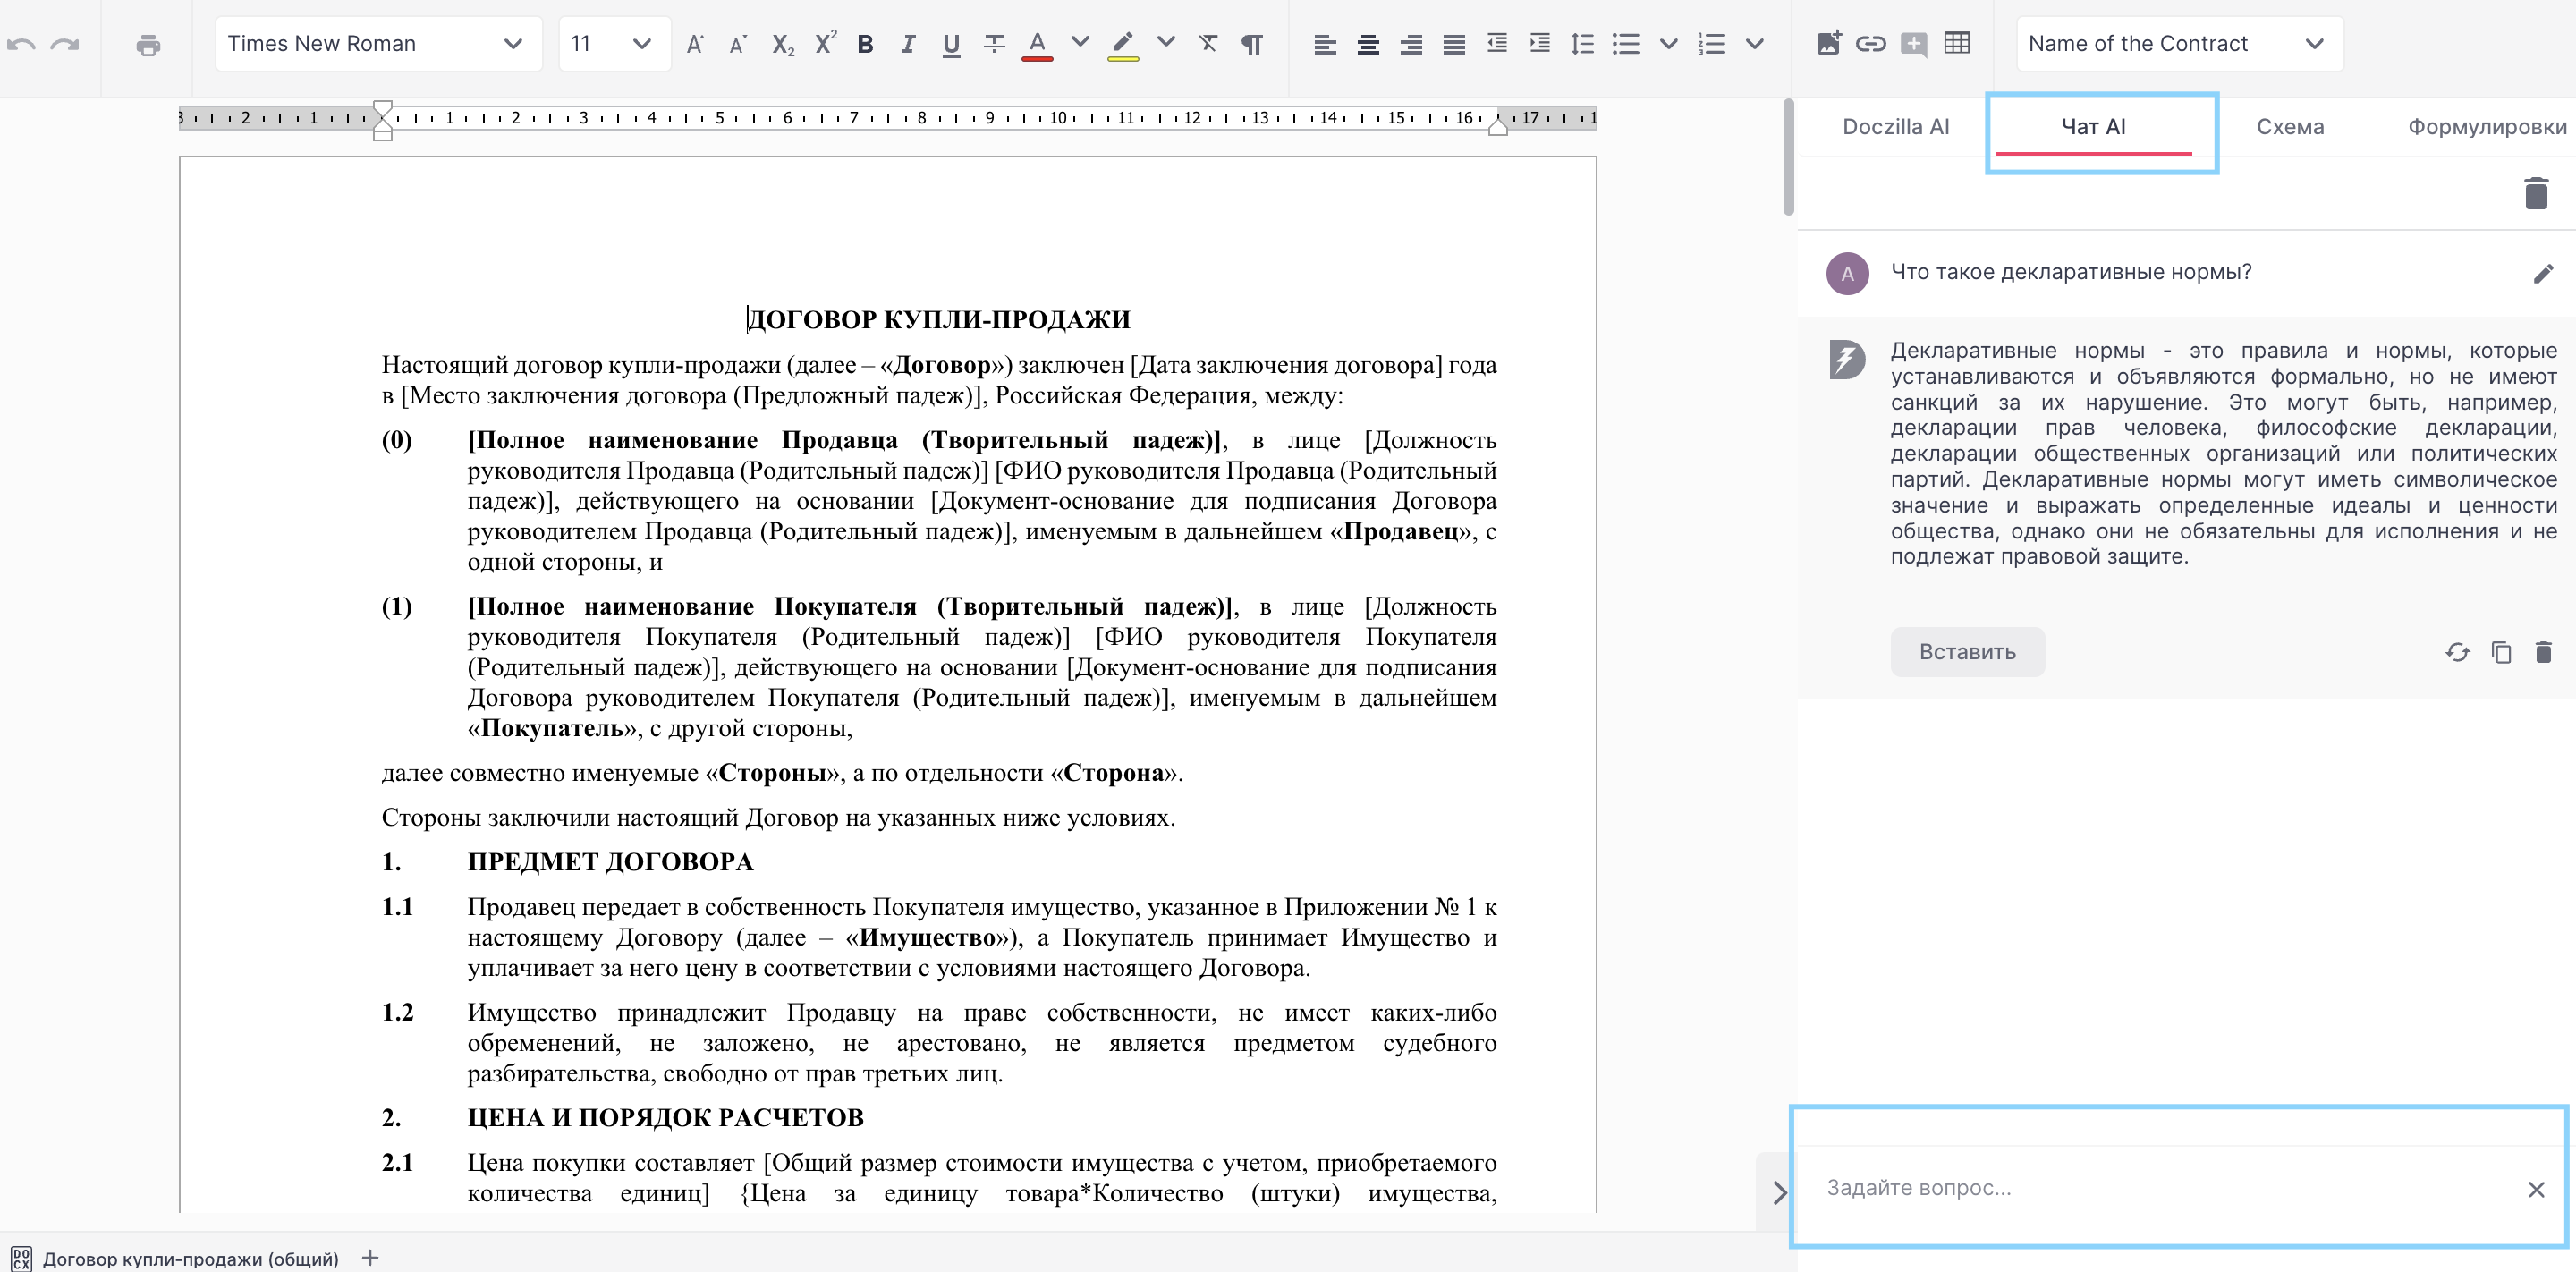Edit the question with the pencil icon

(2543, 273)
